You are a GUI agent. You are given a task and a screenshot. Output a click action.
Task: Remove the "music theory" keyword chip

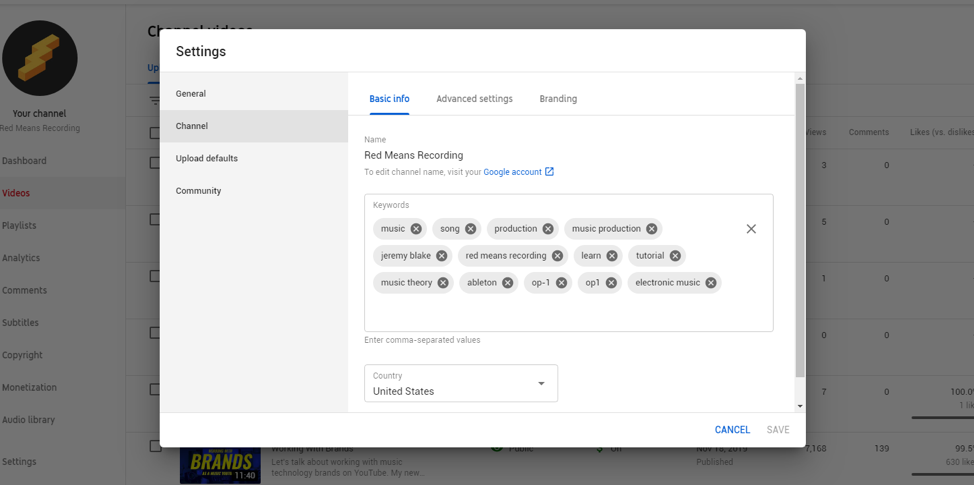tap(443, 283)
